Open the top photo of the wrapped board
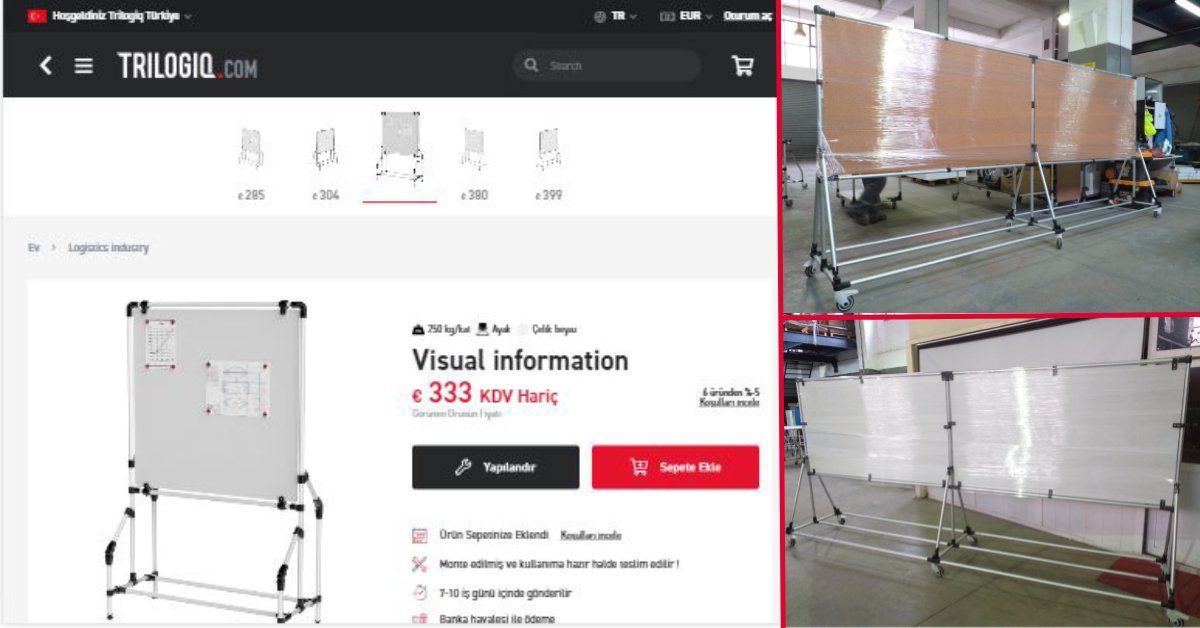Viewport: 1200px width, 628px height. click(x=991, y=156)
